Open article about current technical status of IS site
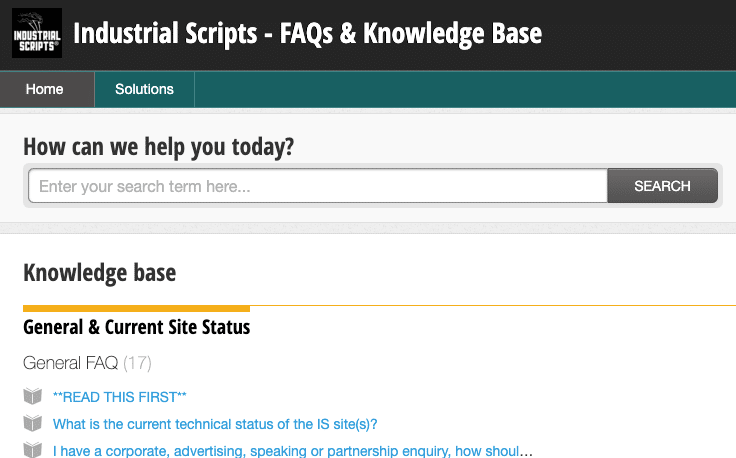736x458 pixels. (x=215, y=424)
